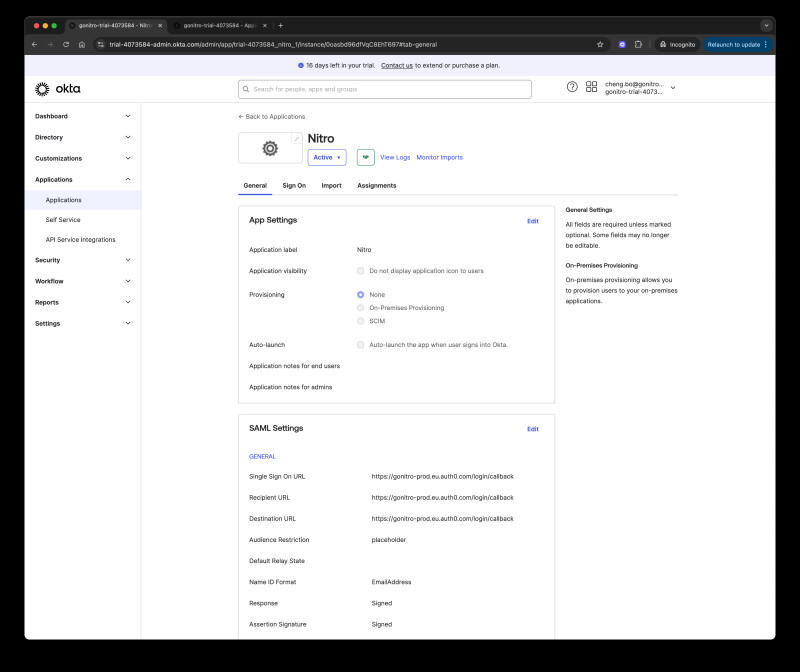800x672 pixels.
Task: Open the tab search dropdown arrow
Action: point(766,25)
